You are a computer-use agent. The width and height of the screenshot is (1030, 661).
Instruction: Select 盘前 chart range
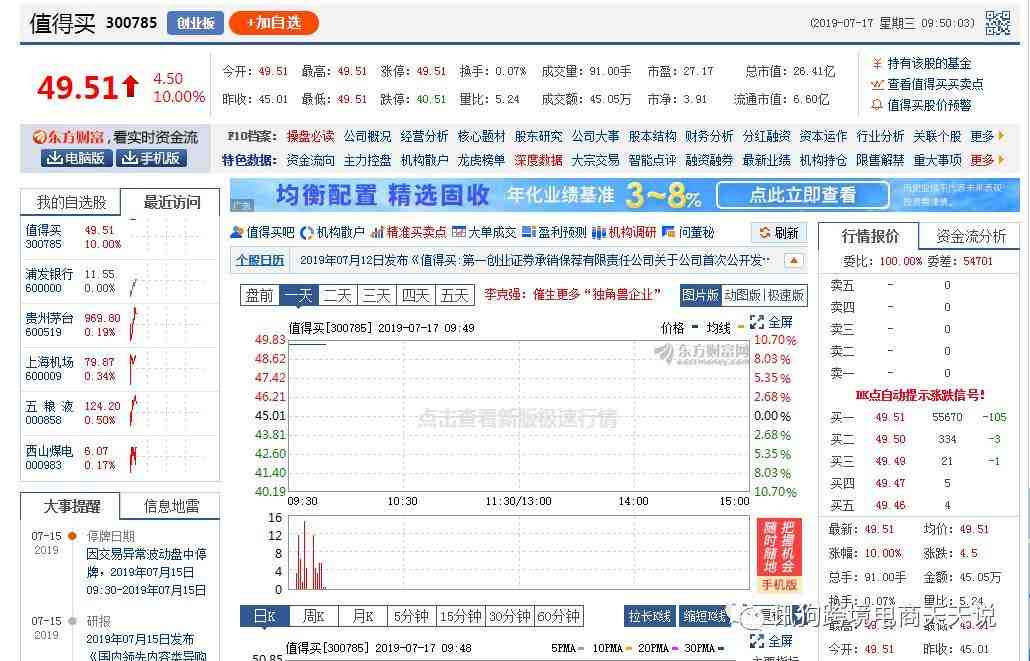[x=259, y=296]
